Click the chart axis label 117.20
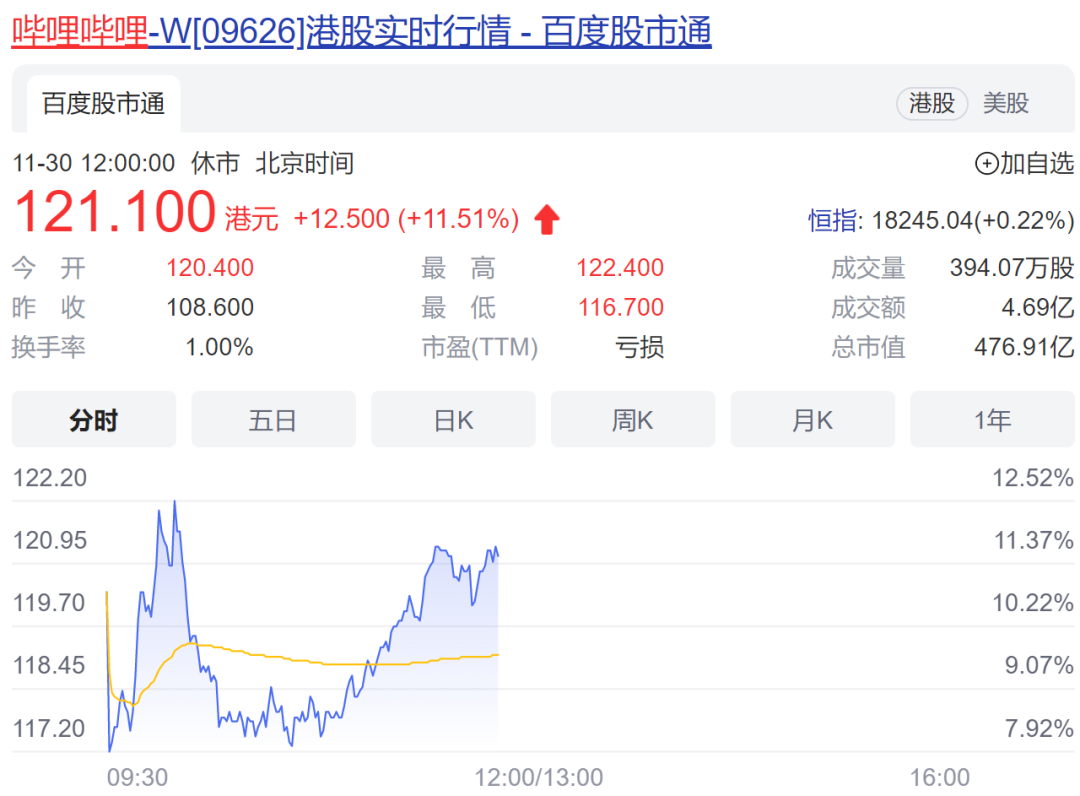Viewport: 1080px width, 796px height. [49, 729]
